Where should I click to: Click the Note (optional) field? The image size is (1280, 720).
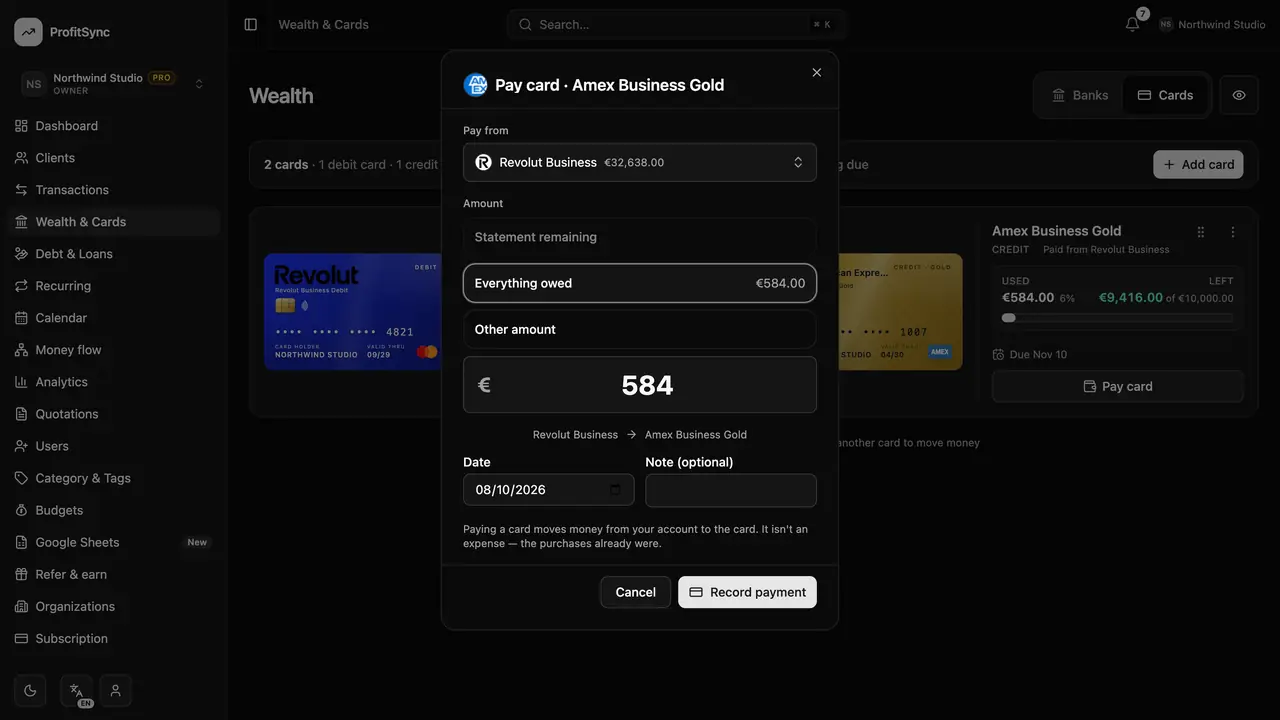click(731, 490)
